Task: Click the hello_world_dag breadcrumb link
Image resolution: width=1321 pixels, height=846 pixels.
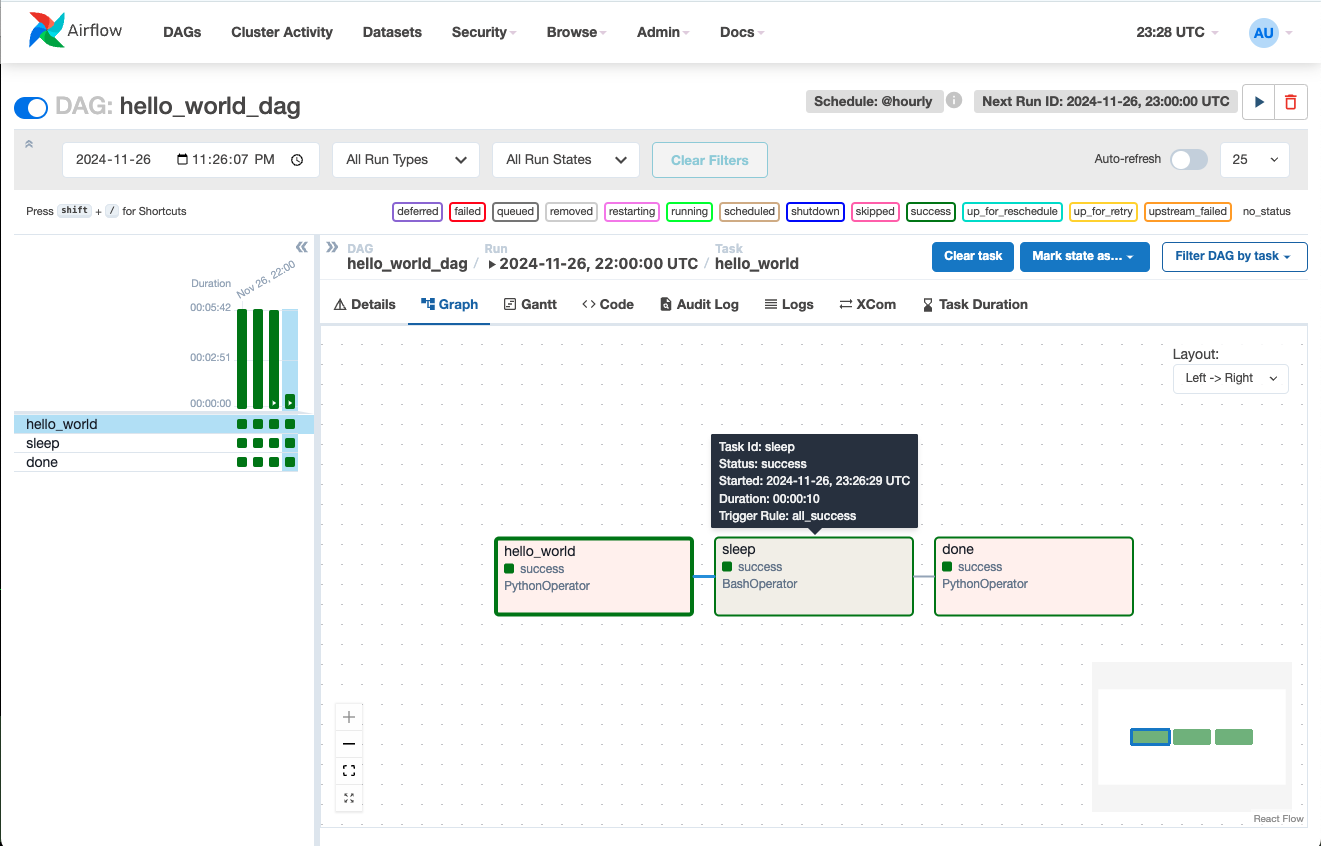Action: (x=407, y=264)
